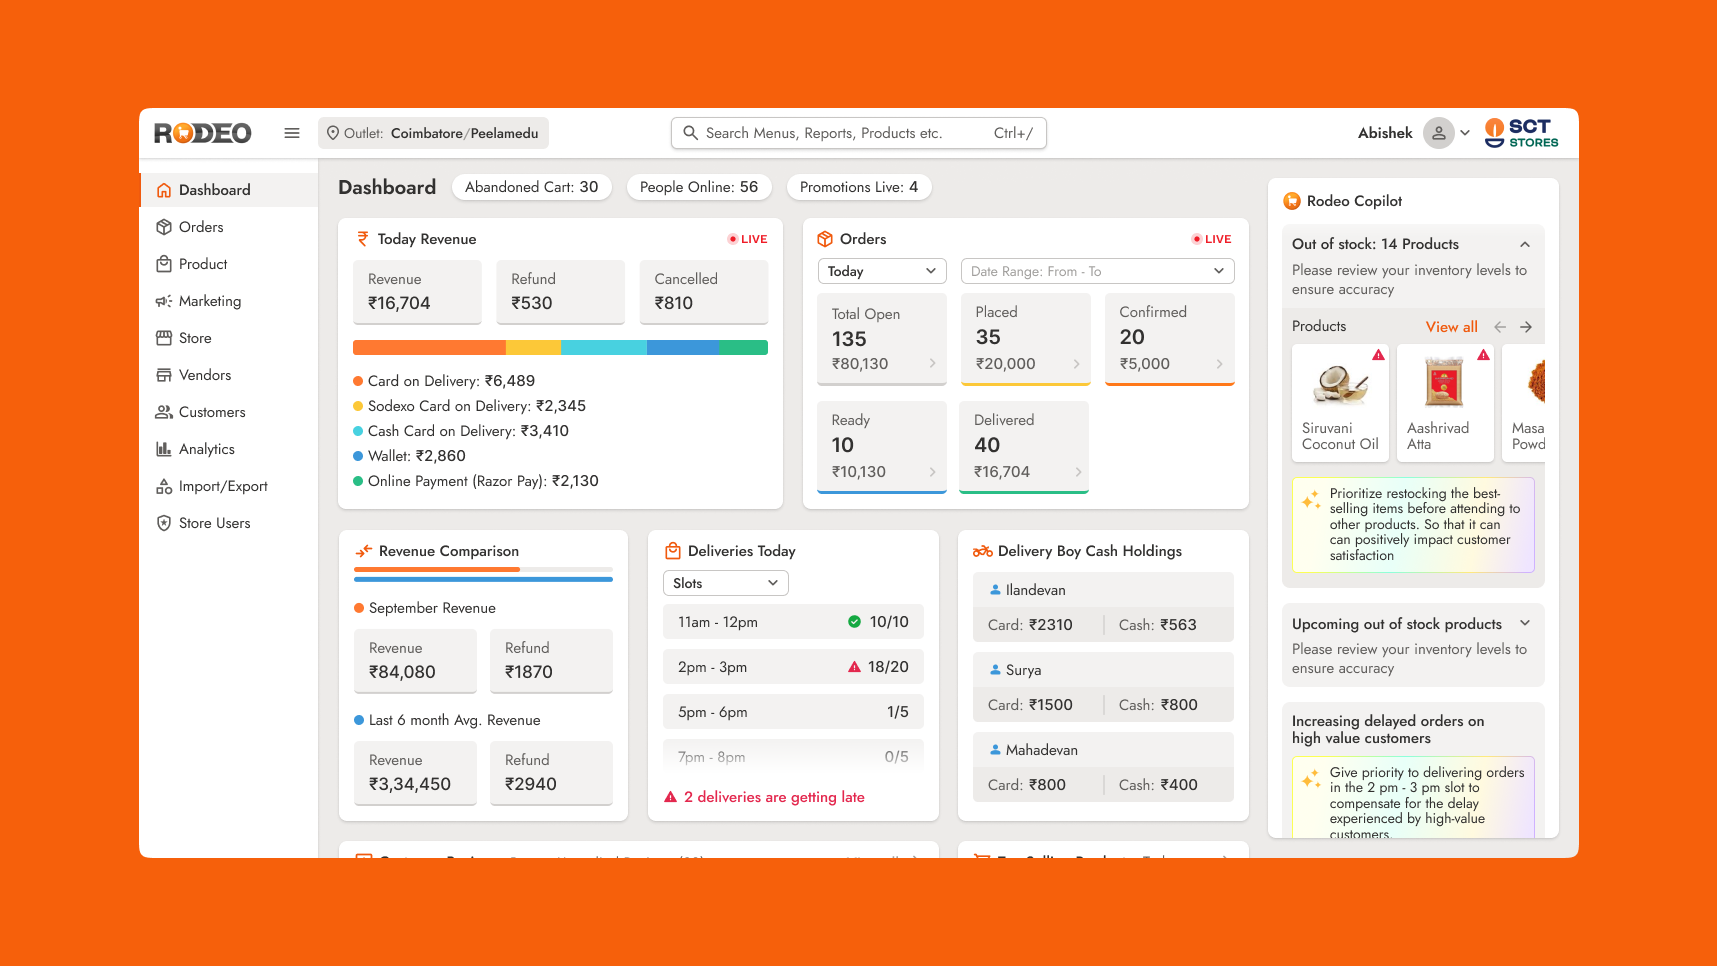Expand Upcoming out of stock products
The image size is (1717, 966).
[1525, 623]
